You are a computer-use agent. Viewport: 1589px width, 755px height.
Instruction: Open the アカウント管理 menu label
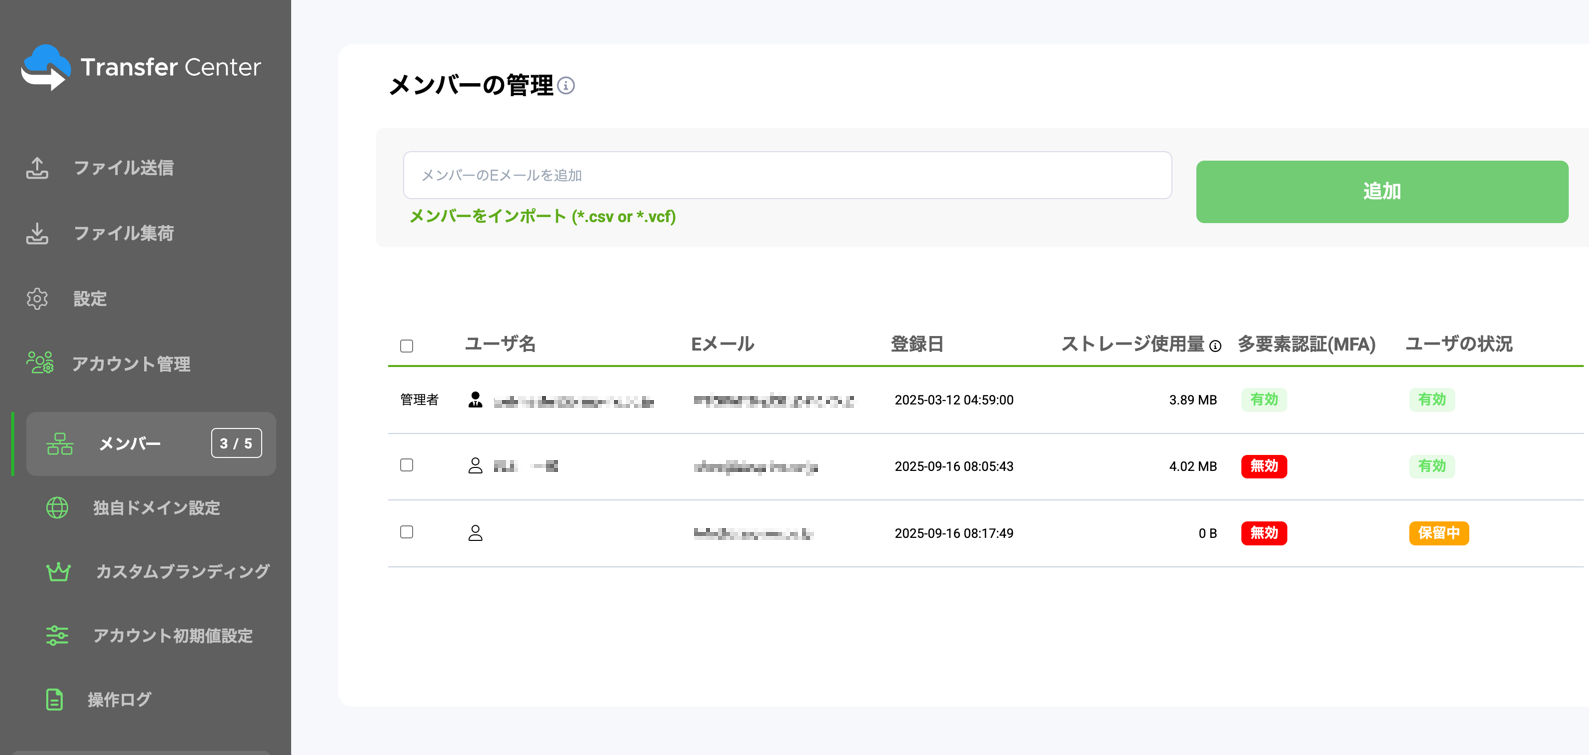point(131,364)
